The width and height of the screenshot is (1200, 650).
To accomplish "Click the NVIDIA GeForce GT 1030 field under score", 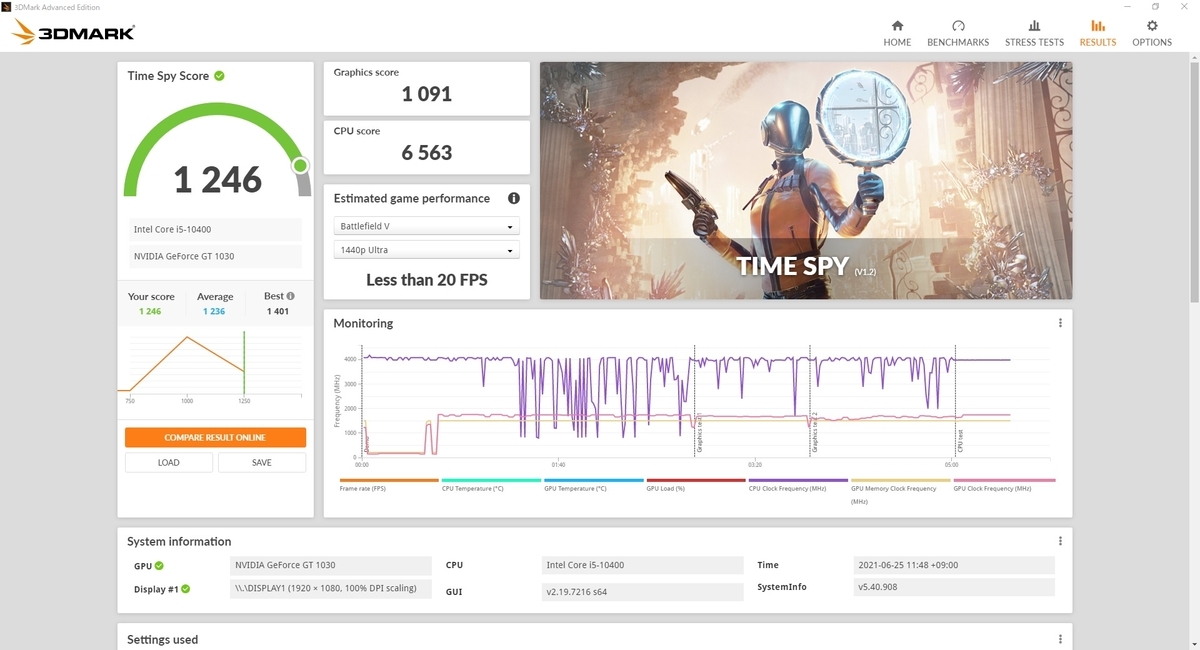I will click(x=215, y=256).
